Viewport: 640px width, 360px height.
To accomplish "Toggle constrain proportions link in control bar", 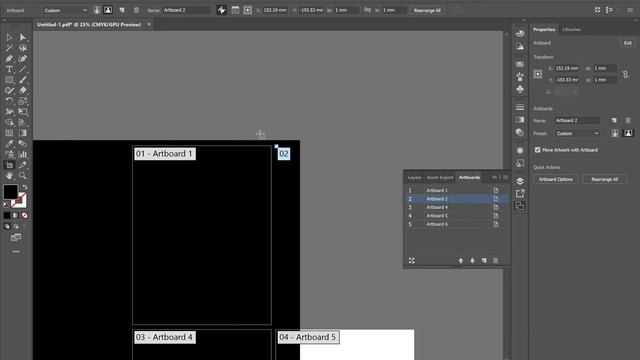I will [x=367, y=10].
